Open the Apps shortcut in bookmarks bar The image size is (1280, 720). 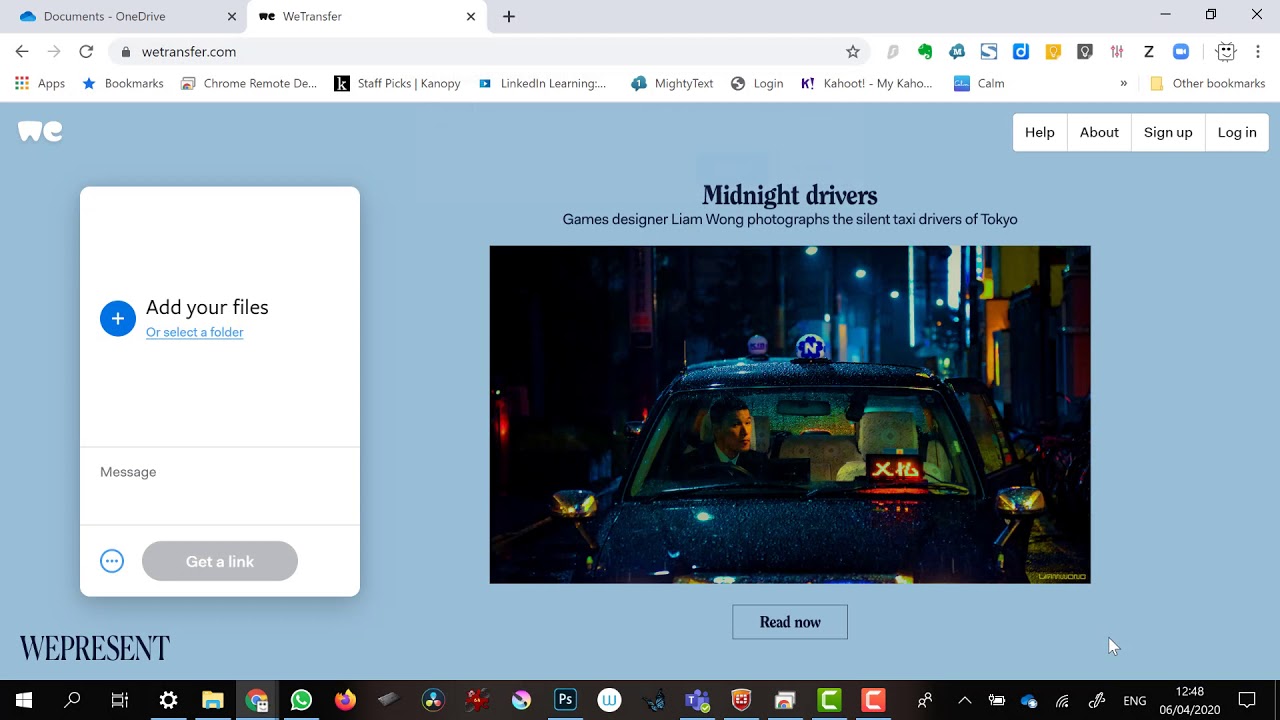coord(40,84)
